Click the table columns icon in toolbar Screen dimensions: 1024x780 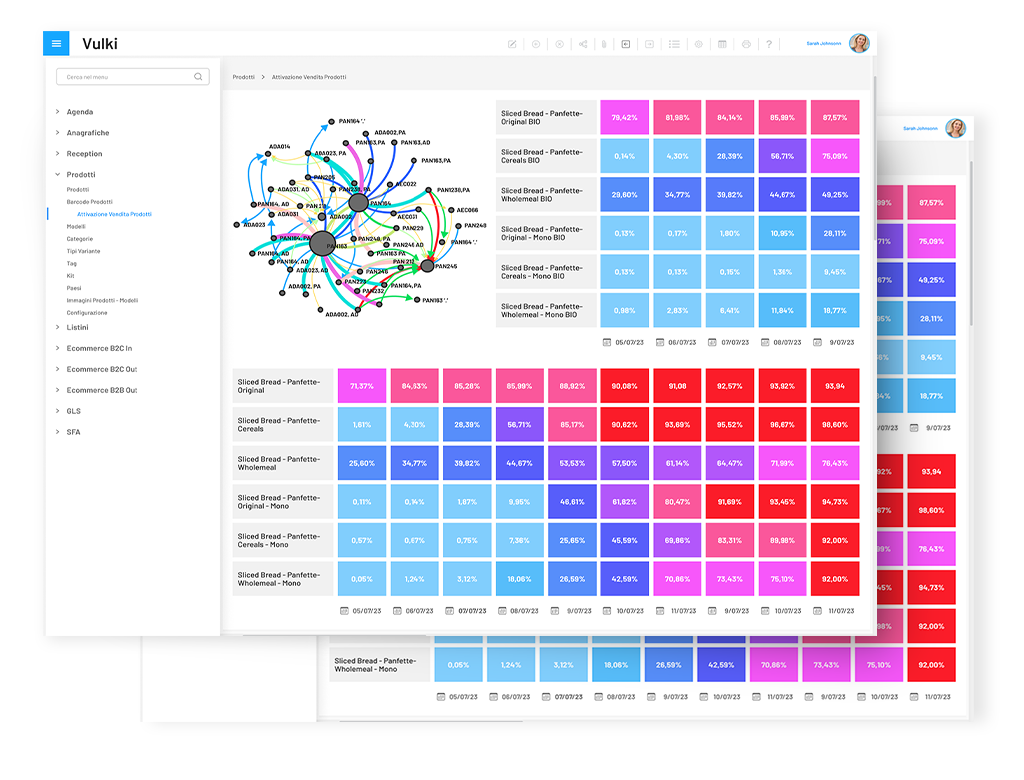click(x=722, y=44)
